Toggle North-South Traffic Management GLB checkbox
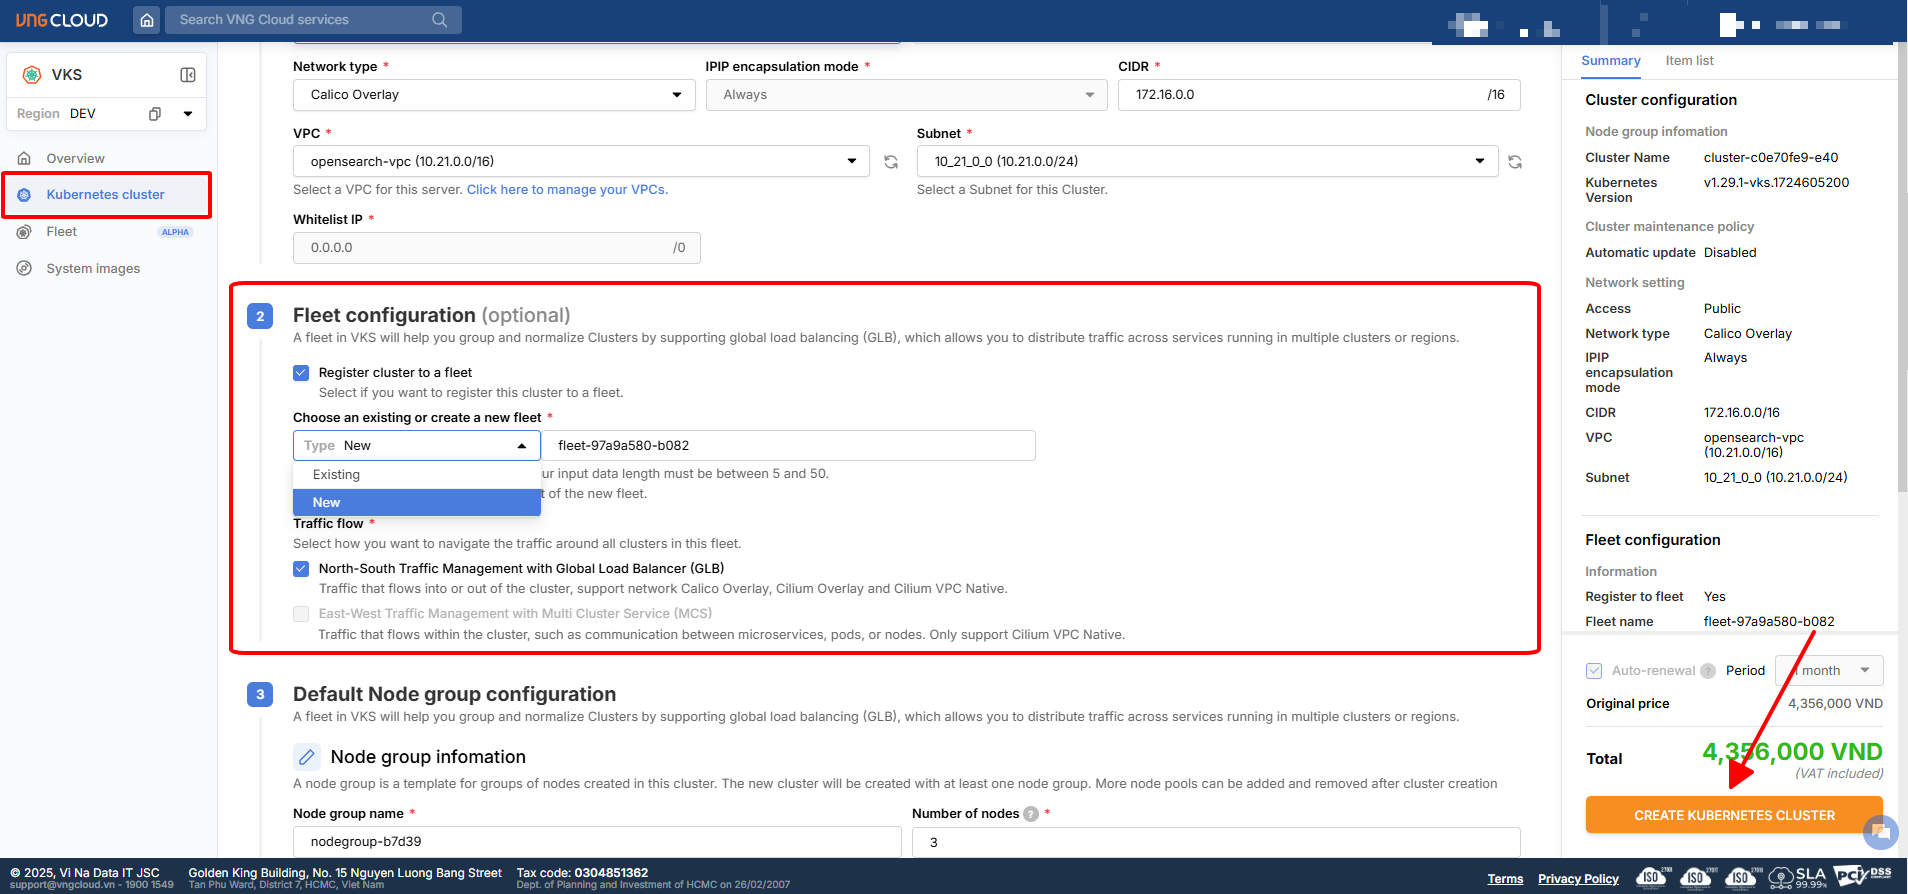Viewport: 1908px width, 894px height. (x=301, y=569)
